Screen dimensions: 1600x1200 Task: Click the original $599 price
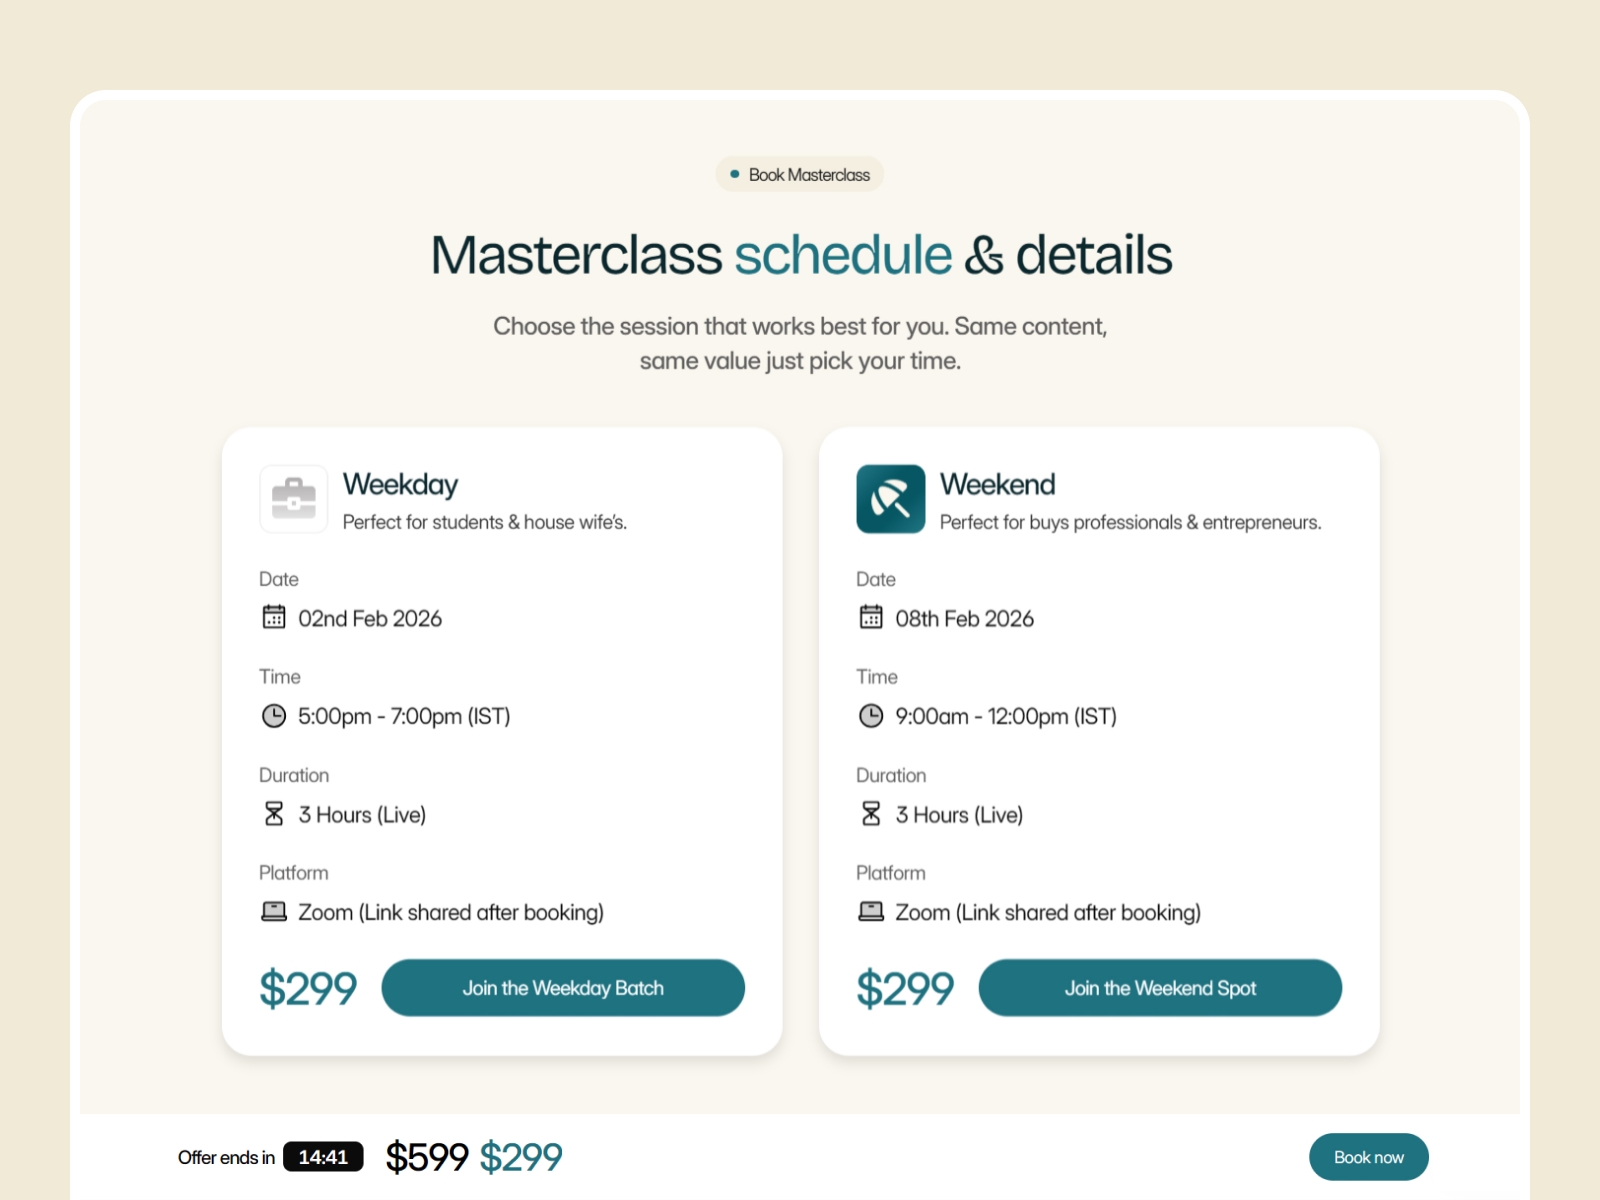point(427,1157)
